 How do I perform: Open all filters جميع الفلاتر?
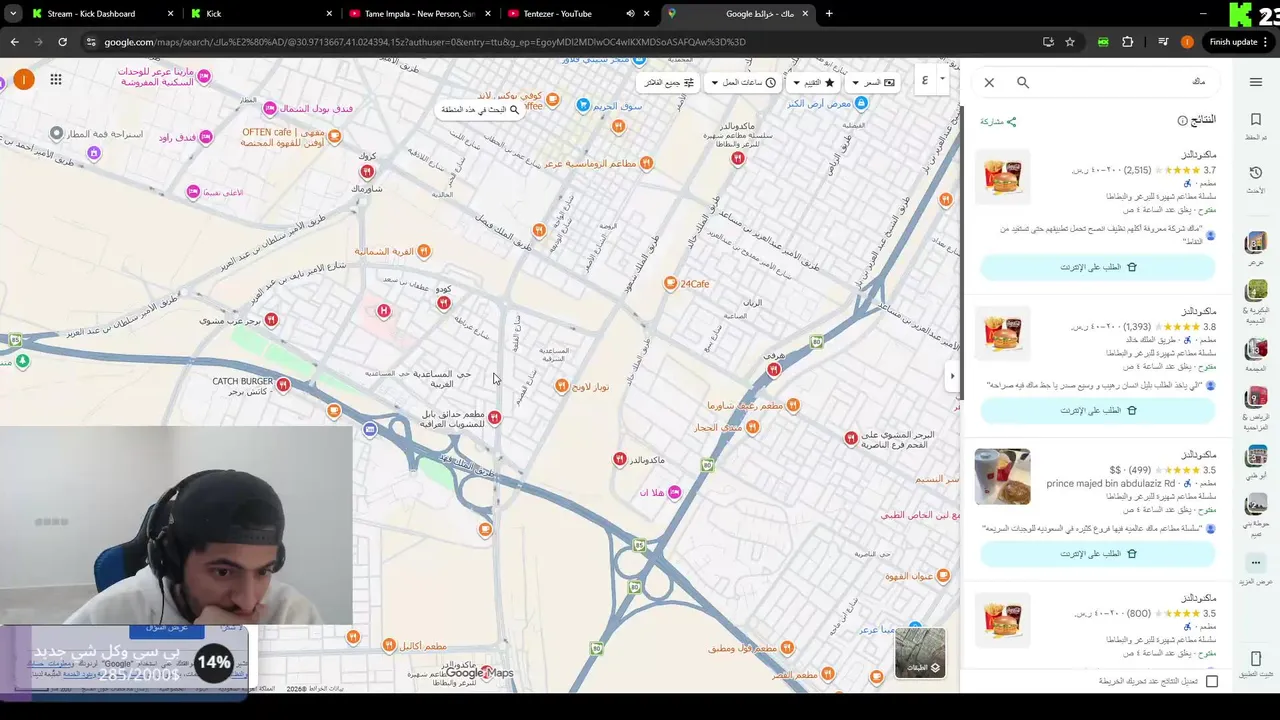coord(670,82)
